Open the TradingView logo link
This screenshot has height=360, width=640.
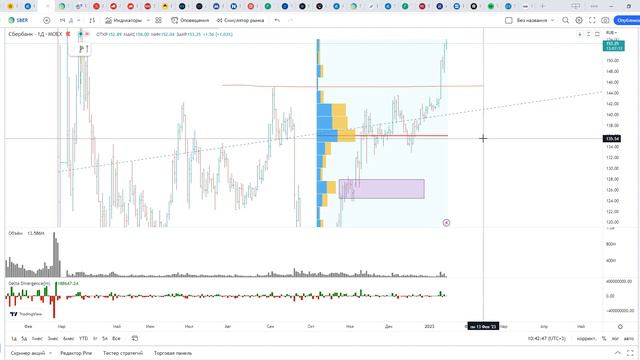tap(26, 314)
